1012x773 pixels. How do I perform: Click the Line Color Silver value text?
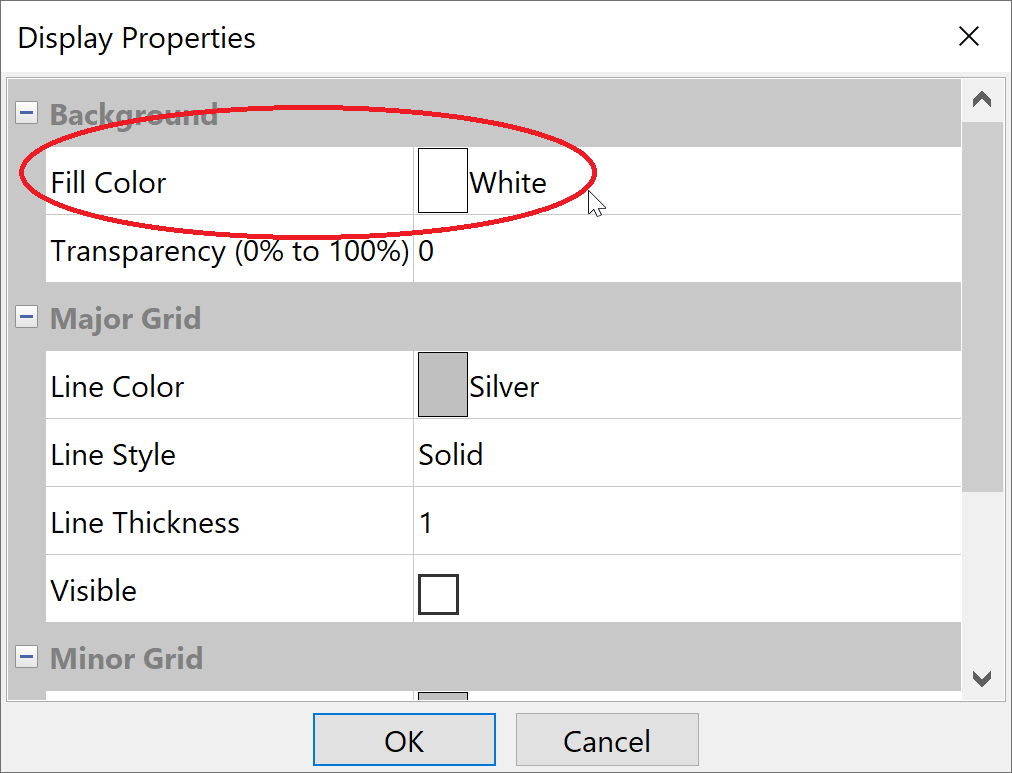click(504, 387)
